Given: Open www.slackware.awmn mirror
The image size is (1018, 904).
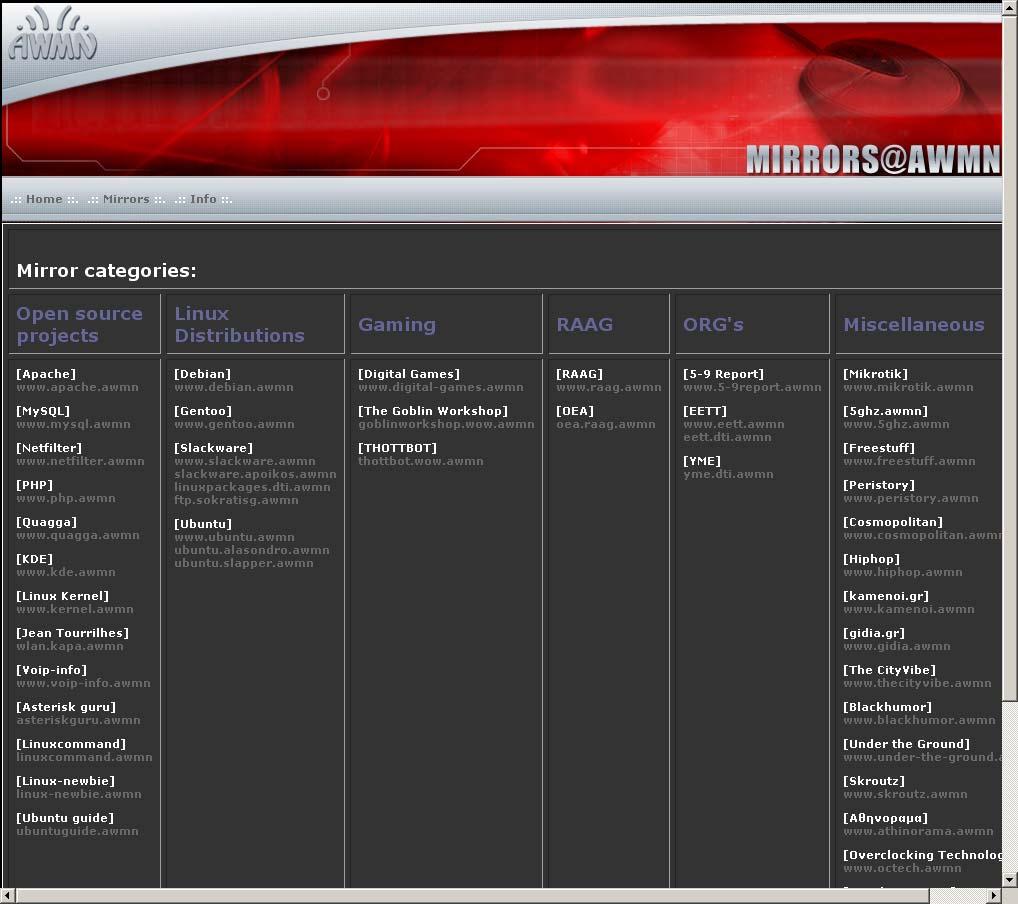Looking at the screenshot, I should [245, 461].
